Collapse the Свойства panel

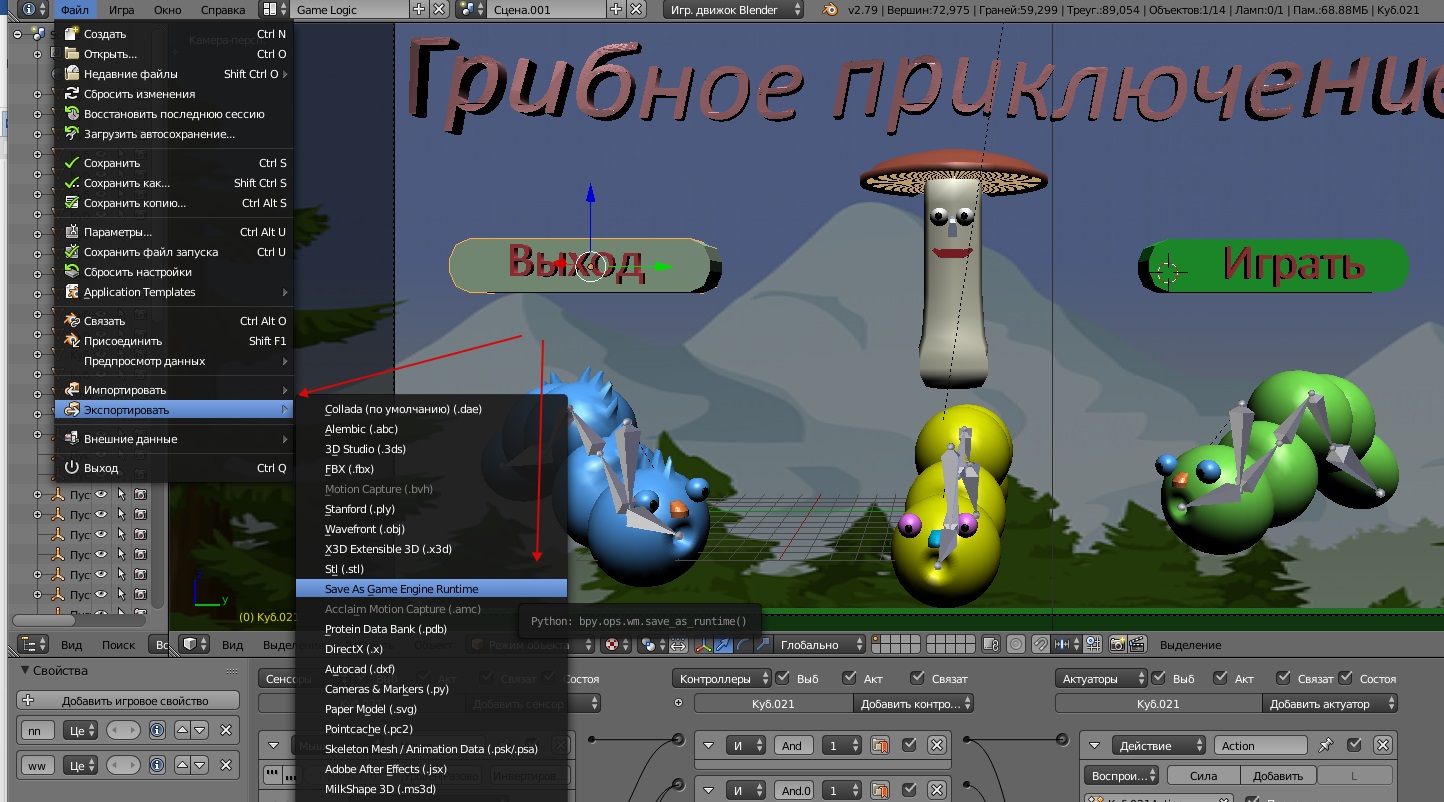(x=25, y=671)
